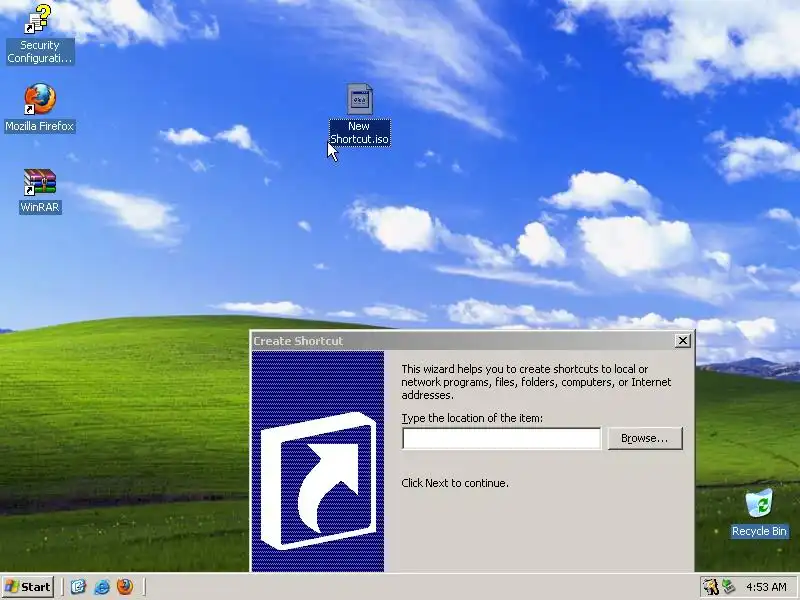Click the network connection tray icon
This screenshot has height=600, width=800.
728,587
